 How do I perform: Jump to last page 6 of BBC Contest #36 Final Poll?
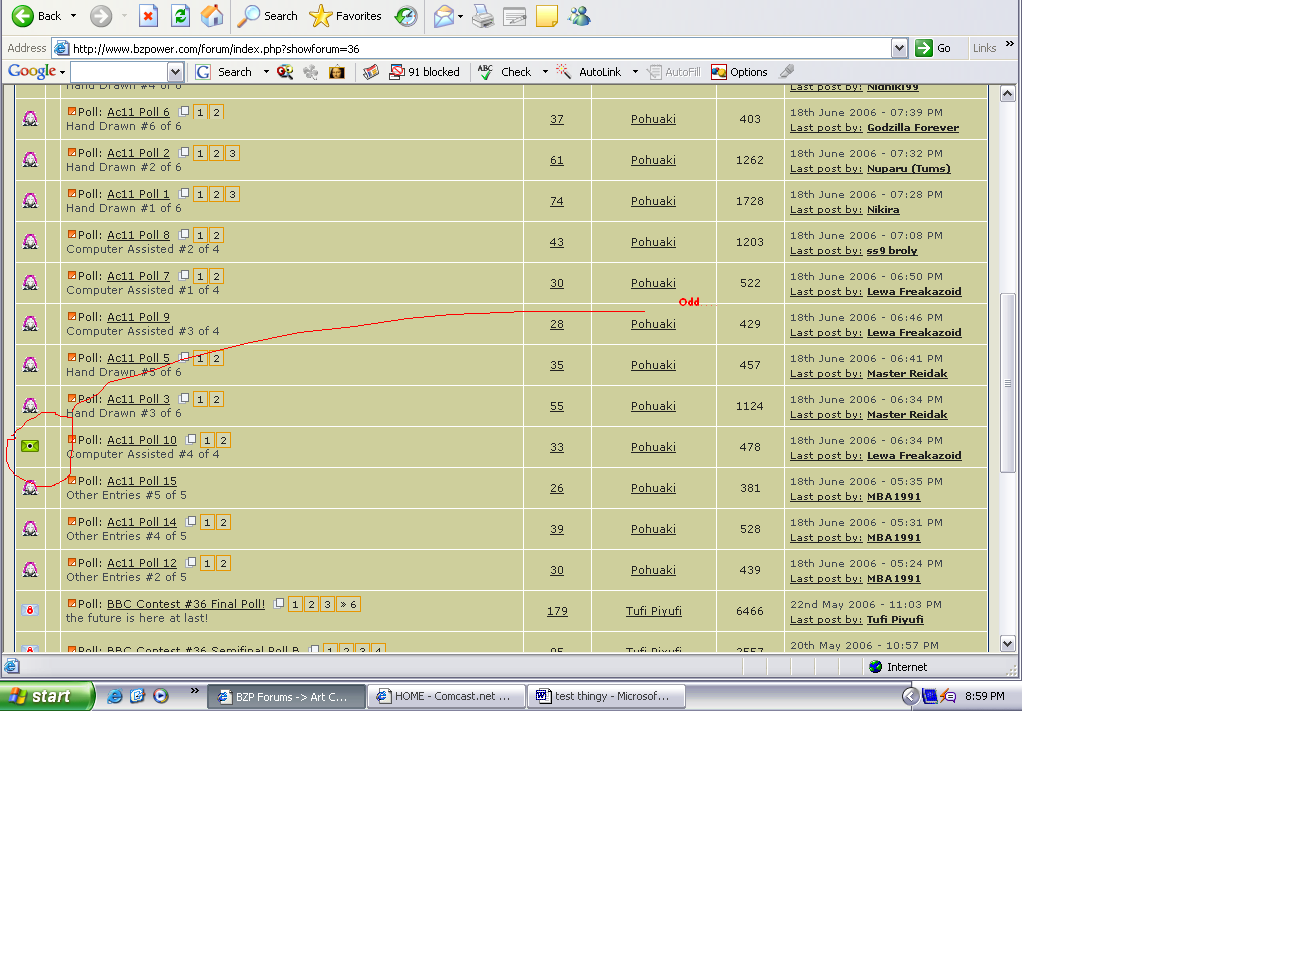[348, 604]
